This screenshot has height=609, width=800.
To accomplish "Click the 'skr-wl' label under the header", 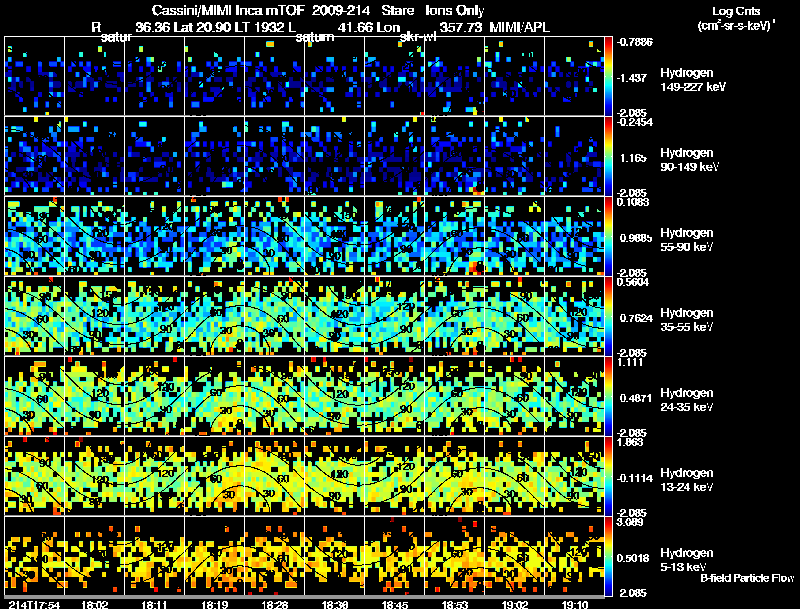I will pos(418,37).
